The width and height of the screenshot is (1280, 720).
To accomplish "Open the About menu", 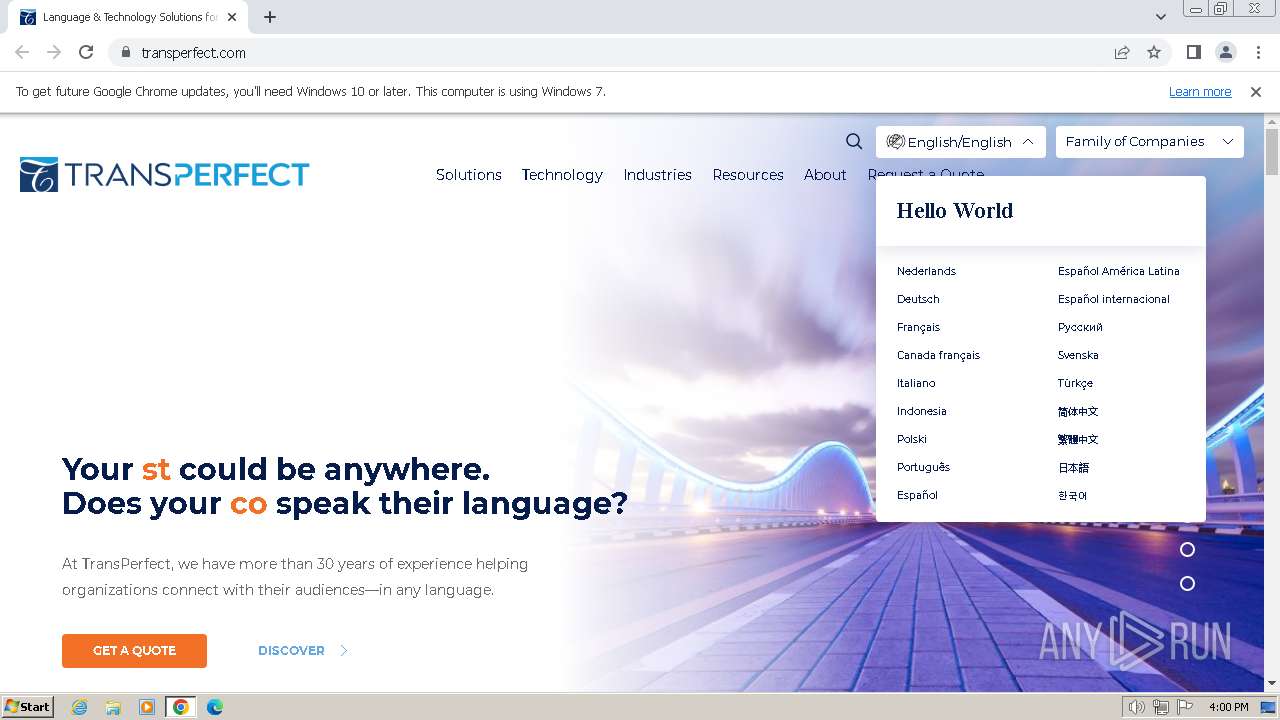I will [825, 175].
